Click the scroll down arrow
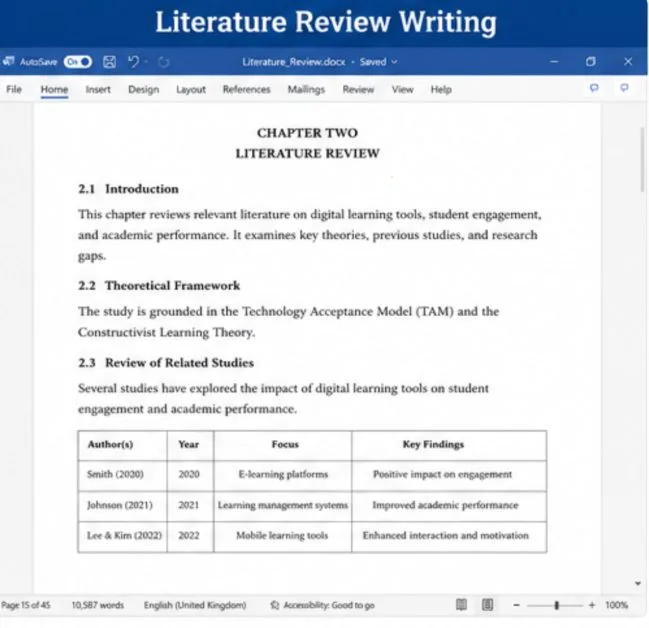 coord(638,583)
